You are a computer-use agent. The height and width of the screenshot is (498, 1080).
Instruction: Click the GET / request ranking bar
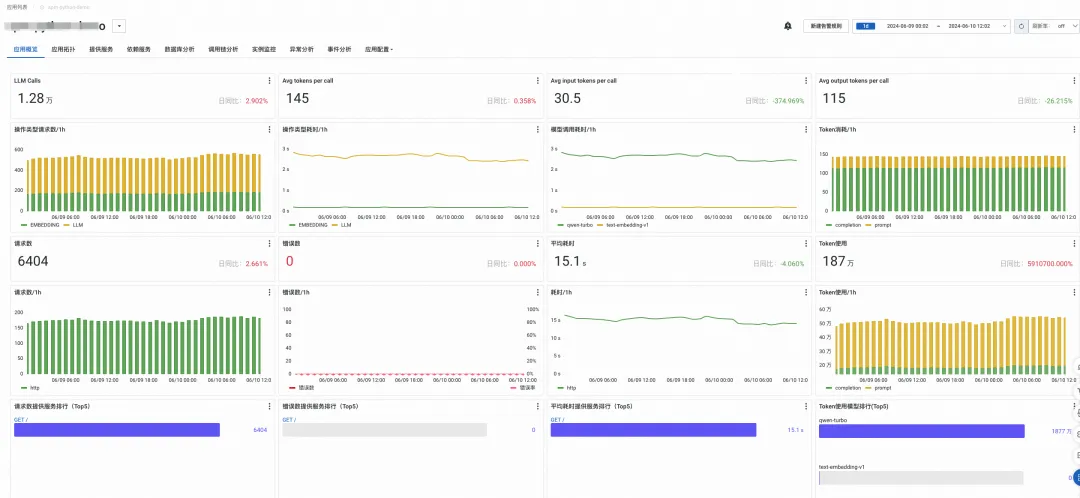click(x=116, y=430)
